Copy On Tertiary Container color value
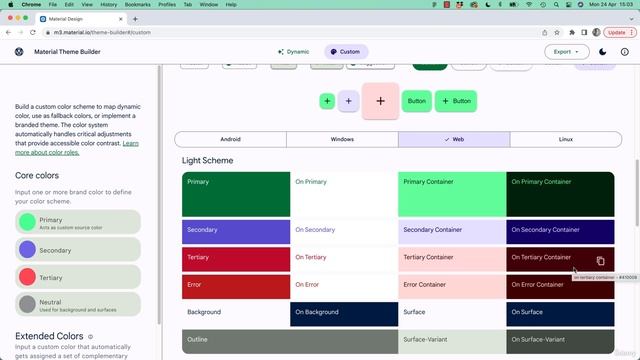This screenshot has width=640, height=360. pos(600,261)
